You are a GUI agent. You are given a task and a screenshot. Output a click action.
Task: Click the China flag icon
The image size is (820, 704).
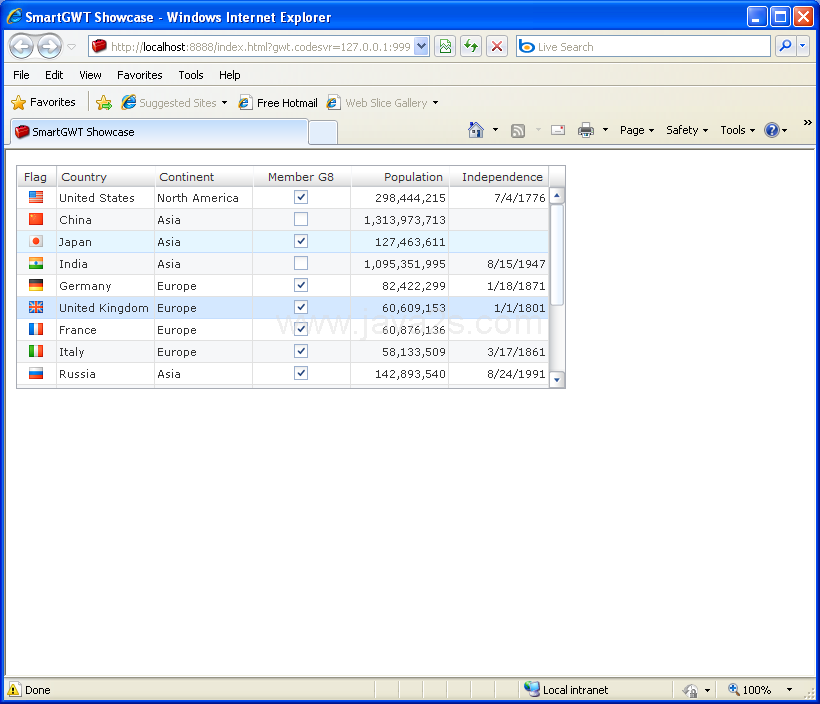click(x=36, y=219)
